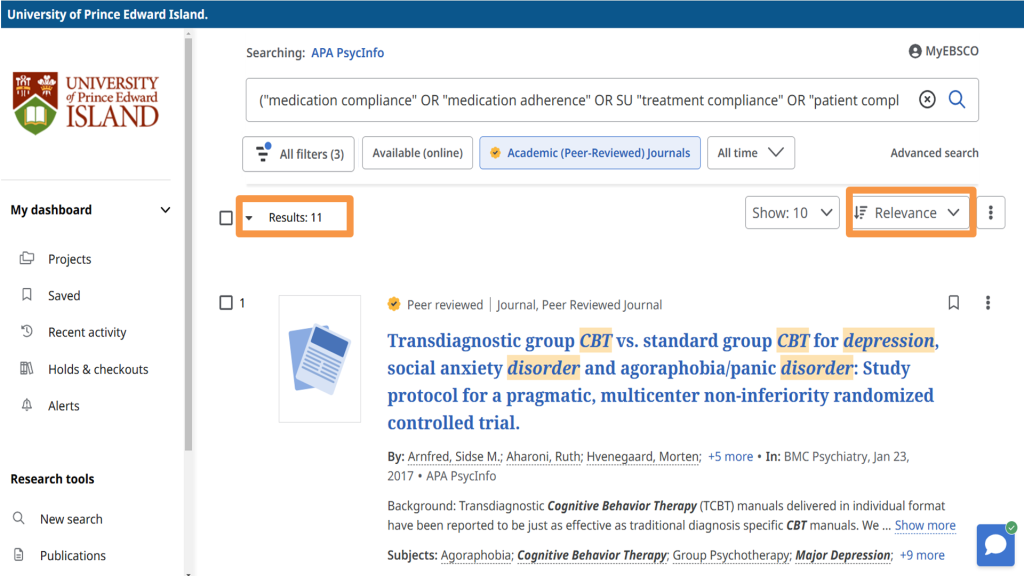Open the All filters (3) button
1024x576 pixels.
pyautogui.click(x=299, y=154)
